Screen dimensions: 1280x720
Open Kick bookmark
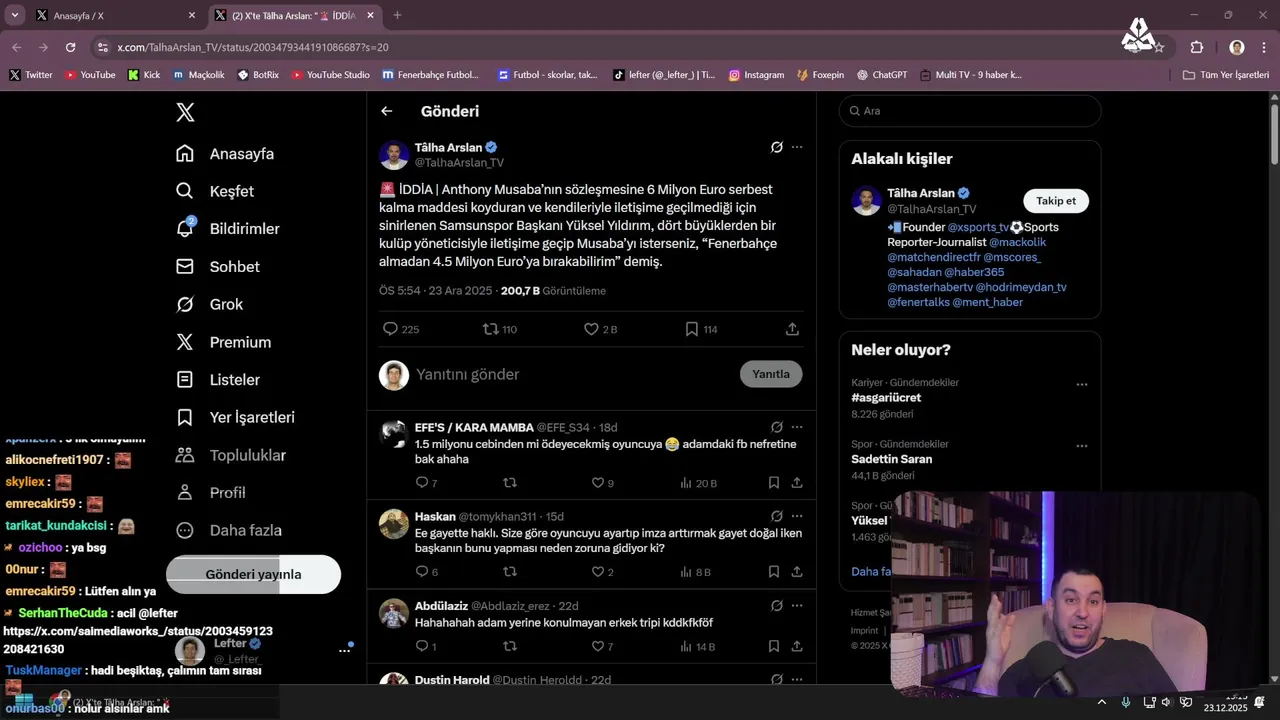click(x=144, y=75)
